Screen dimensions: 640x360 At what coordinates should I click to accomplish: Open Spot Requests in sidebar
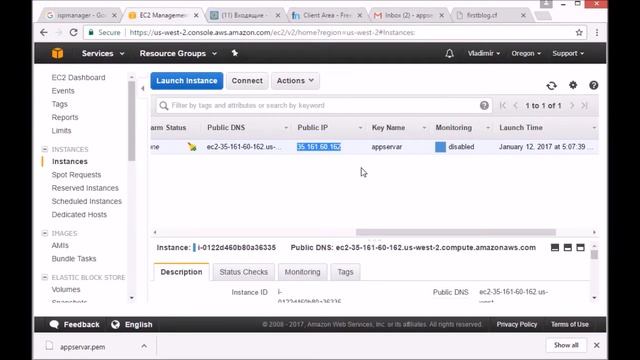coord(76,175)
